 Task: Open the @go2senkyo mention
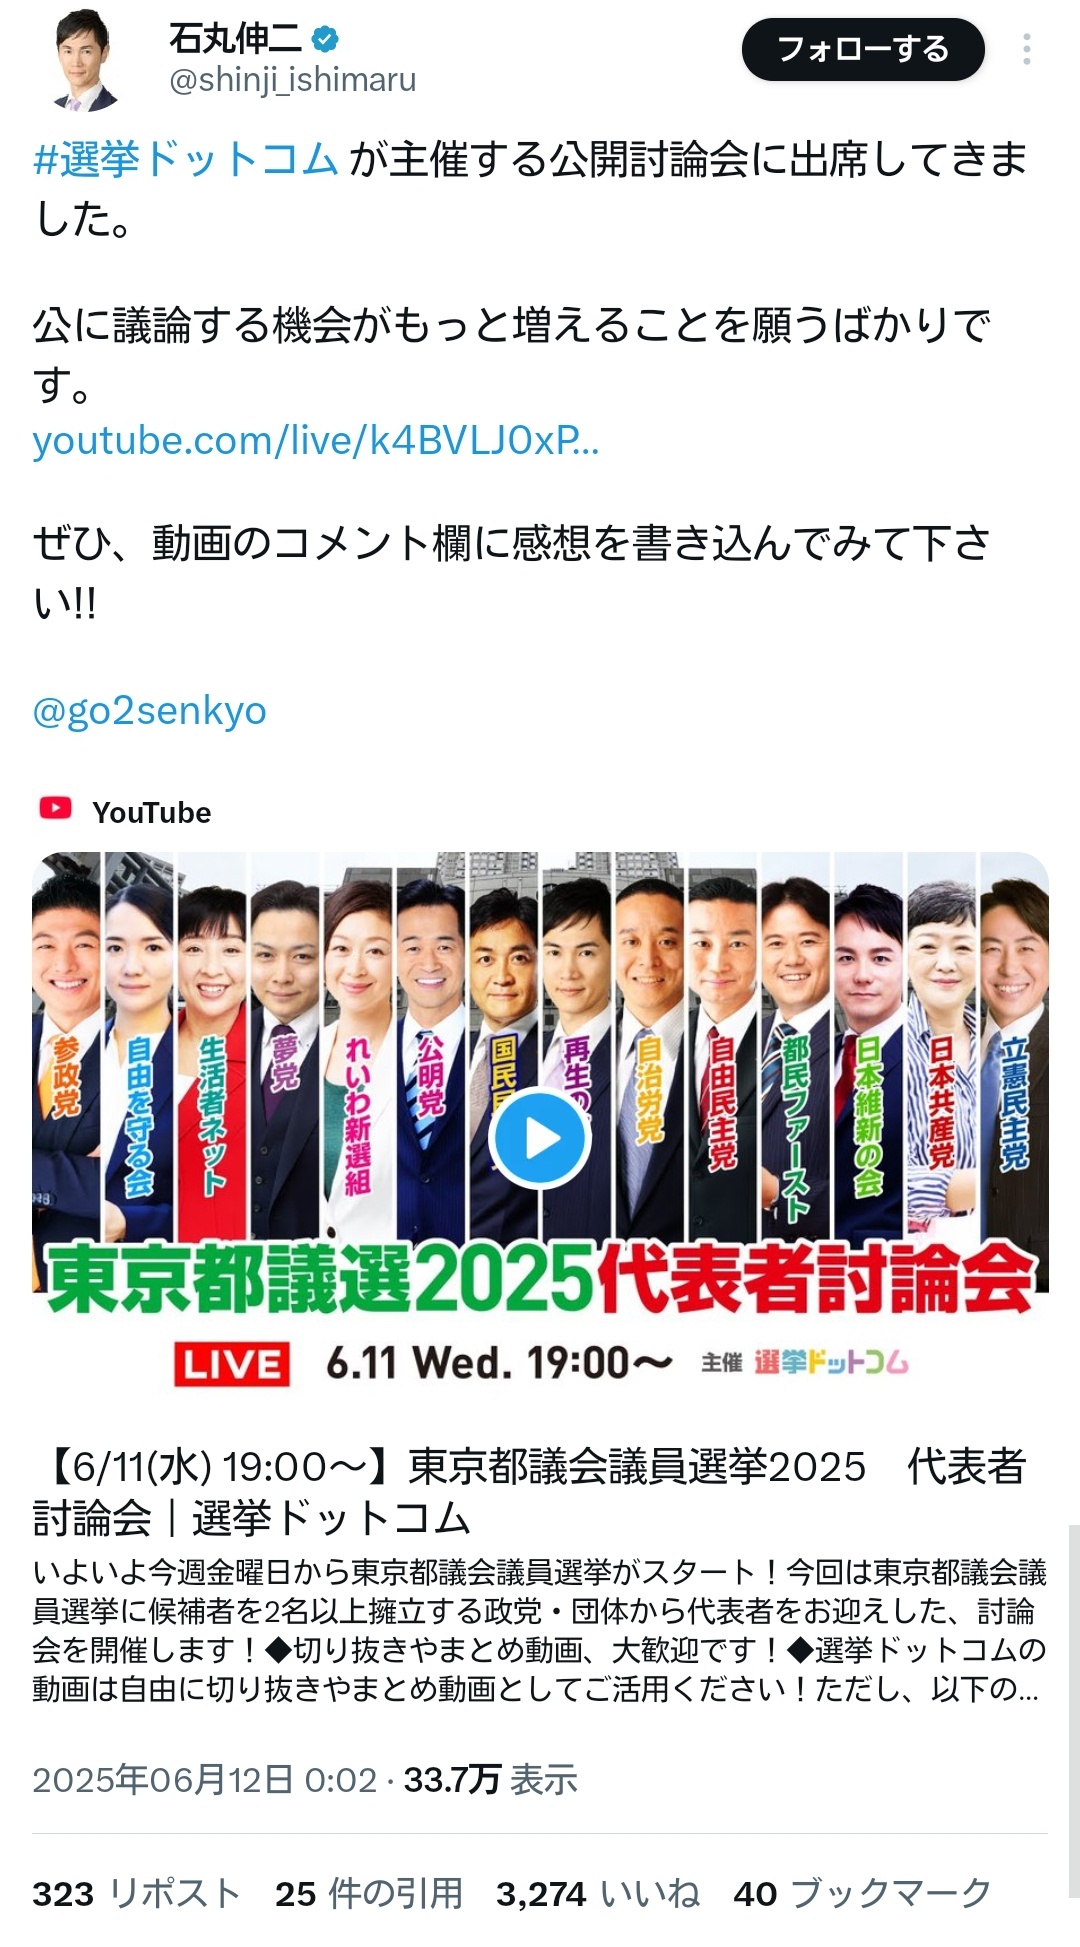click(x=150, y=711)
